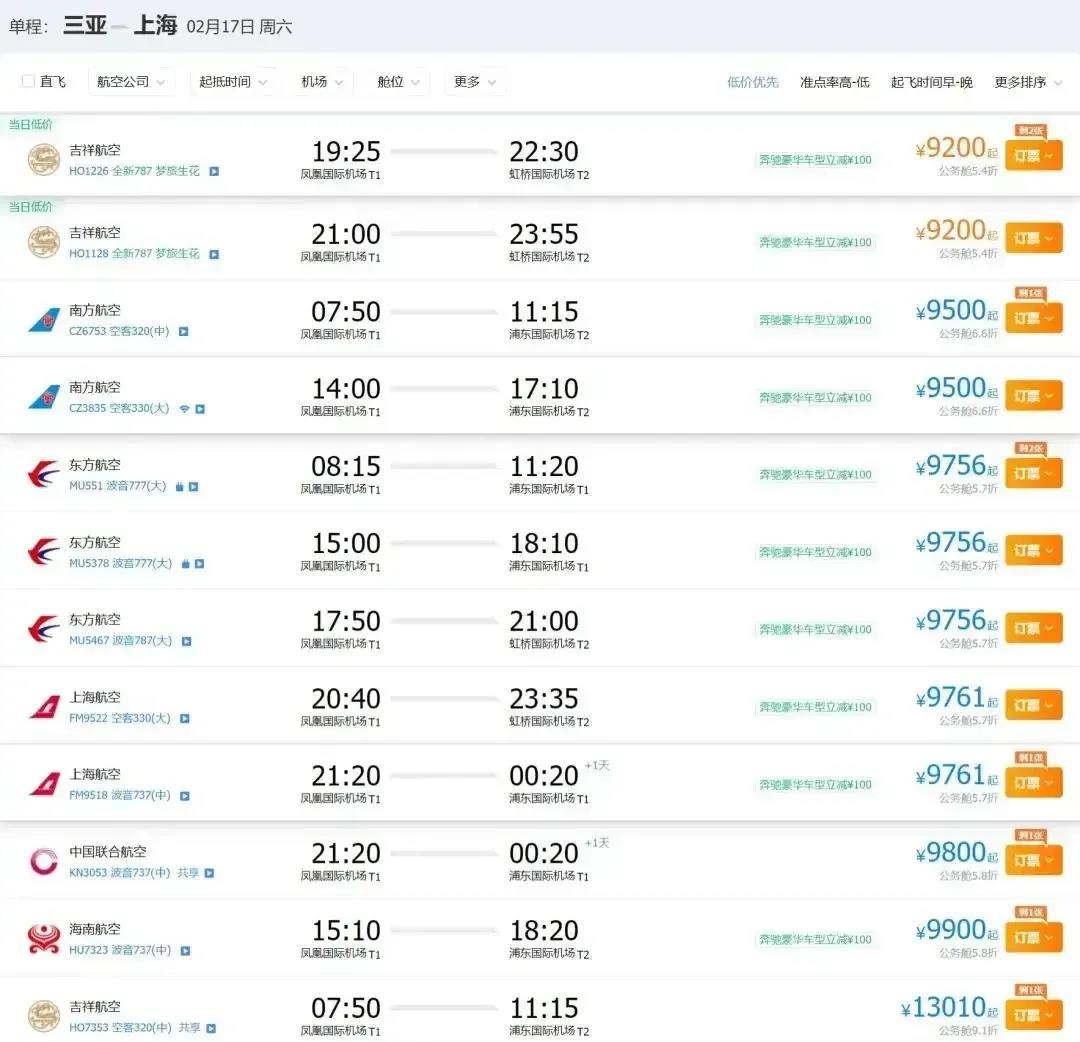Open info icon beside CZ6753 空客320
The width and height of the screenshot is (1080, 1042).
point(183,331)
